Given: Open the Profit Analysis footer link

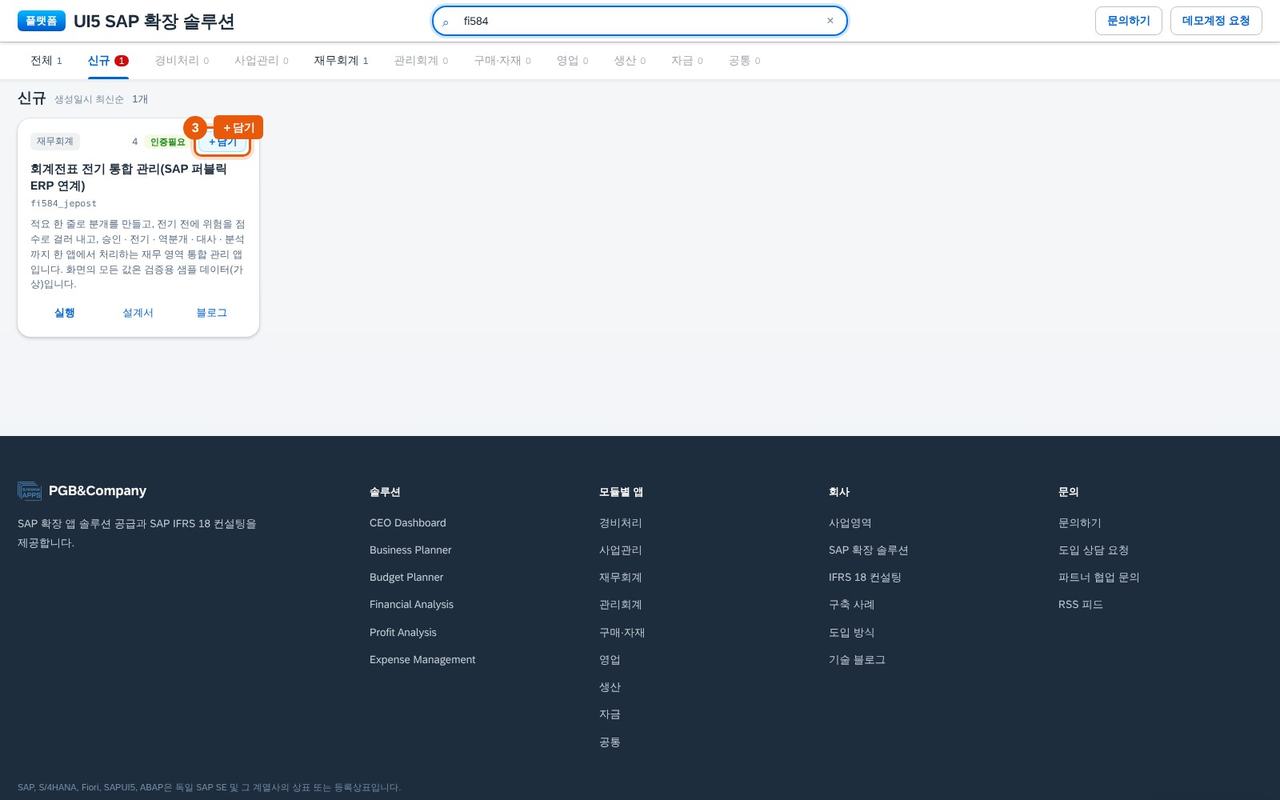Looking at the screenshot, I should [x=403, y=632].
